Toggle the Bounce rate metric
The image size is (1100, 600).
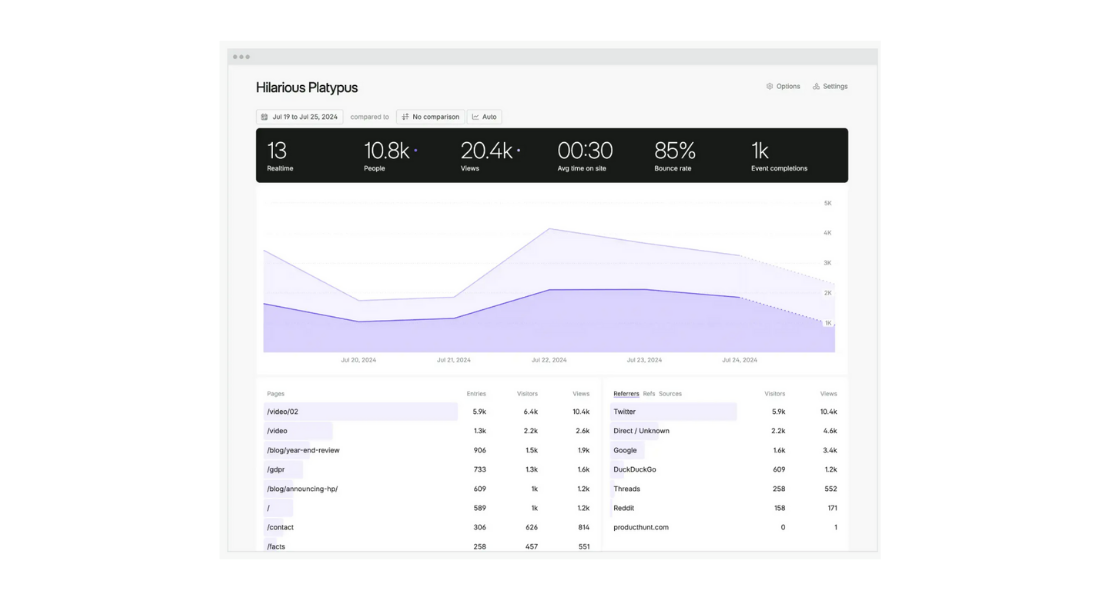coord(673,155)
